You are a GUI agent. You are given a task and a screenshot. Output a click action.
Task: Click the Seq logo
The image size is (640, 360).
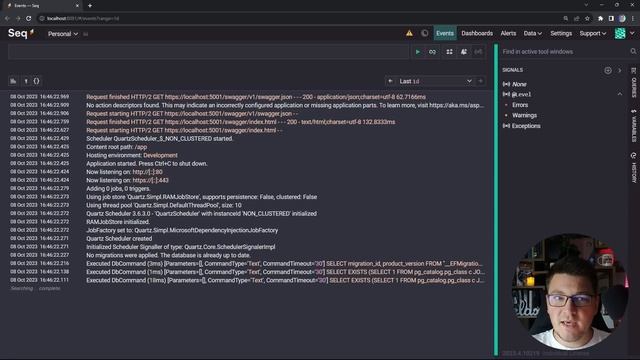[20, 33]
